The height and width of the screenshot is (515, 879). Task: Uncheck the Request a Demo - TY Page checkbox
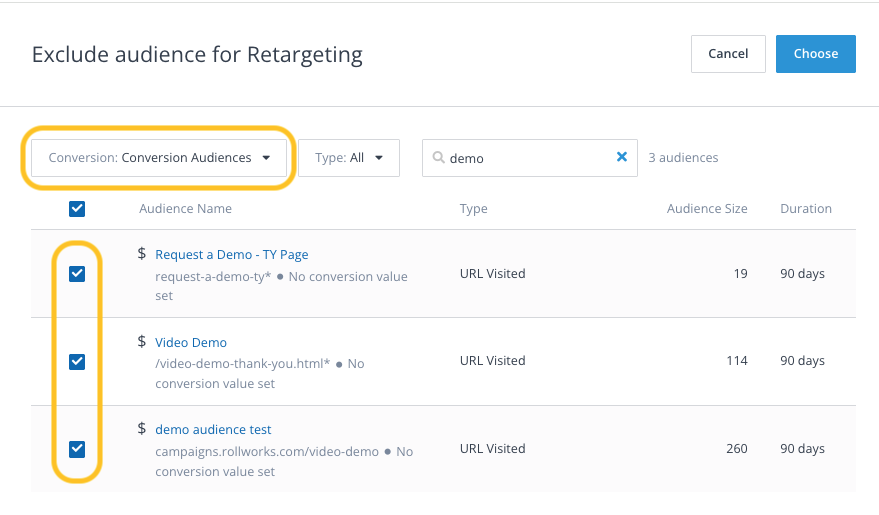(77, 274)
